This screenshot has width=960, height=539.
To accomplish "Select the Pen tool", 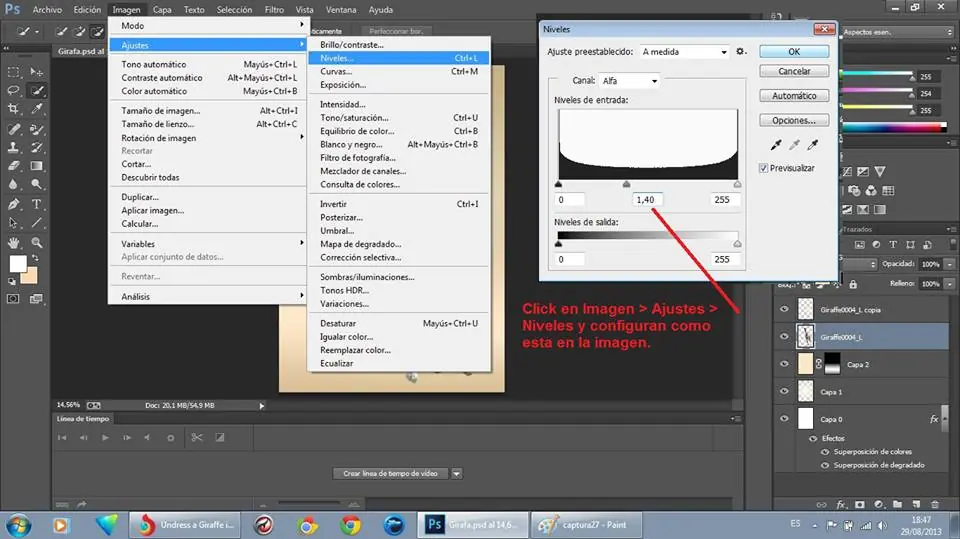I will tap(13, 204).
